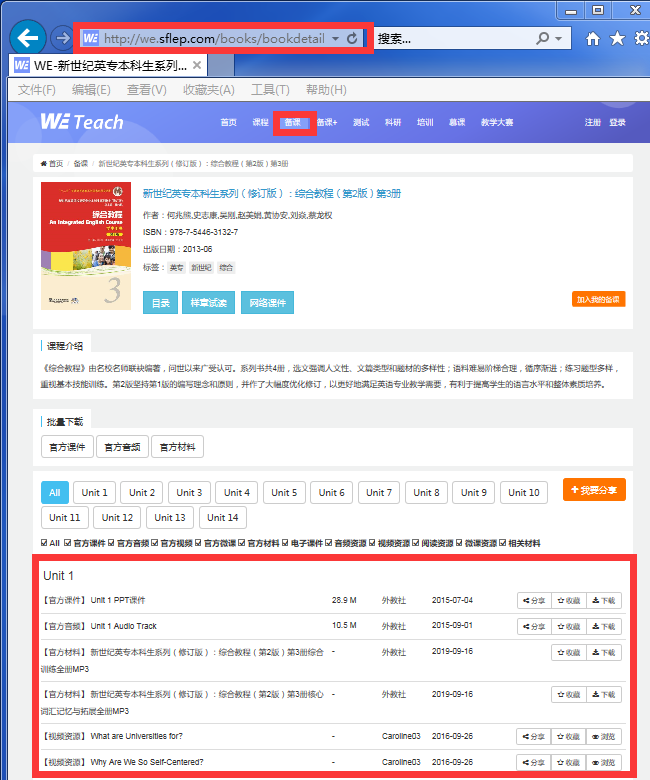This screenshot has height=780, width=650.
Task: Click the browser forward arrow
Action: point(62,38)
